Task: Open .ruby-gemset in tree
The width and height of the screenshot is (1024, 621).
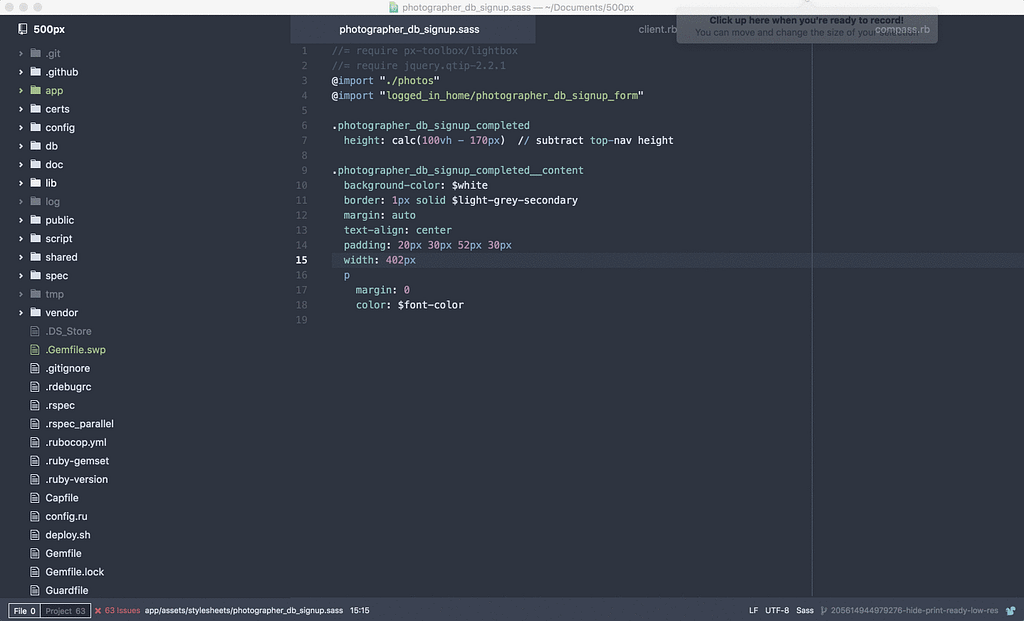Action: (x=77, y=460)
